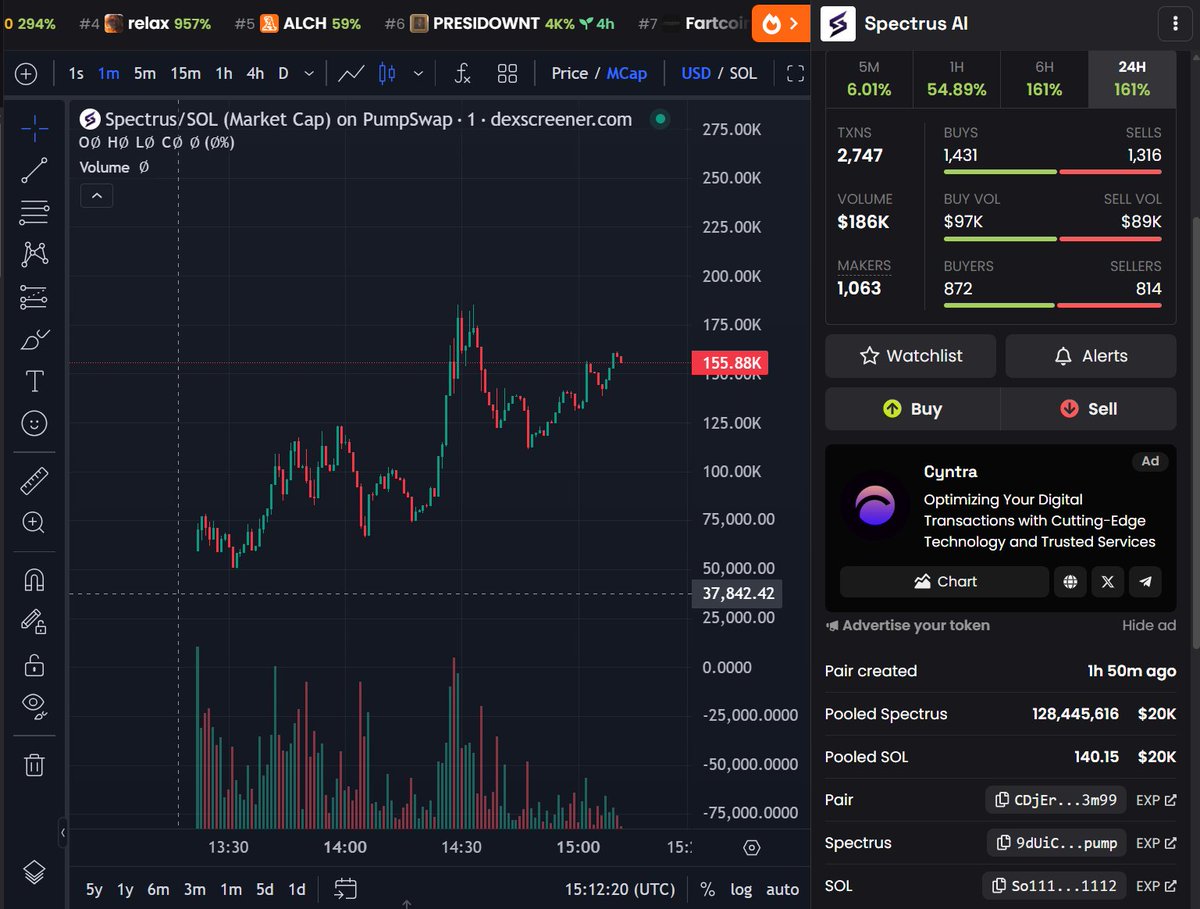Toggle magnet mode
This screenshot has width=1200, height=909.
click(34, 579)
